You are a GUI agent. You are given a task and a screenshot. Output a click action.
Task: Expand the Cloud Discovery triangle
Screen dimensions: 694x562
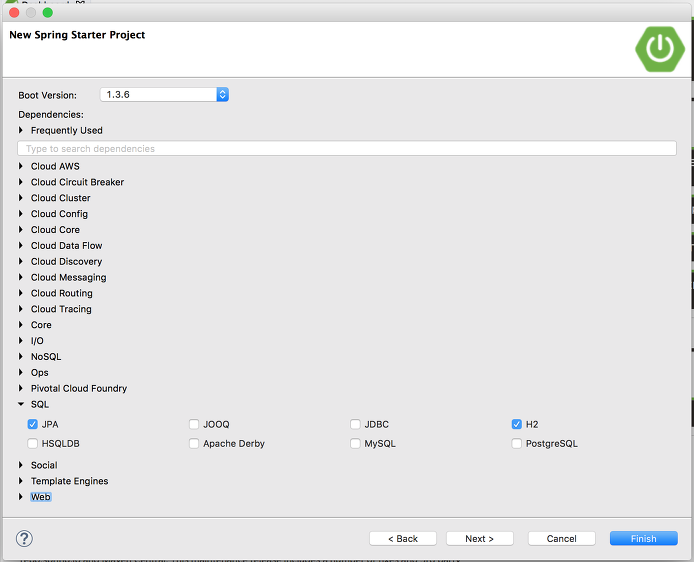click(x=20, y=262)
